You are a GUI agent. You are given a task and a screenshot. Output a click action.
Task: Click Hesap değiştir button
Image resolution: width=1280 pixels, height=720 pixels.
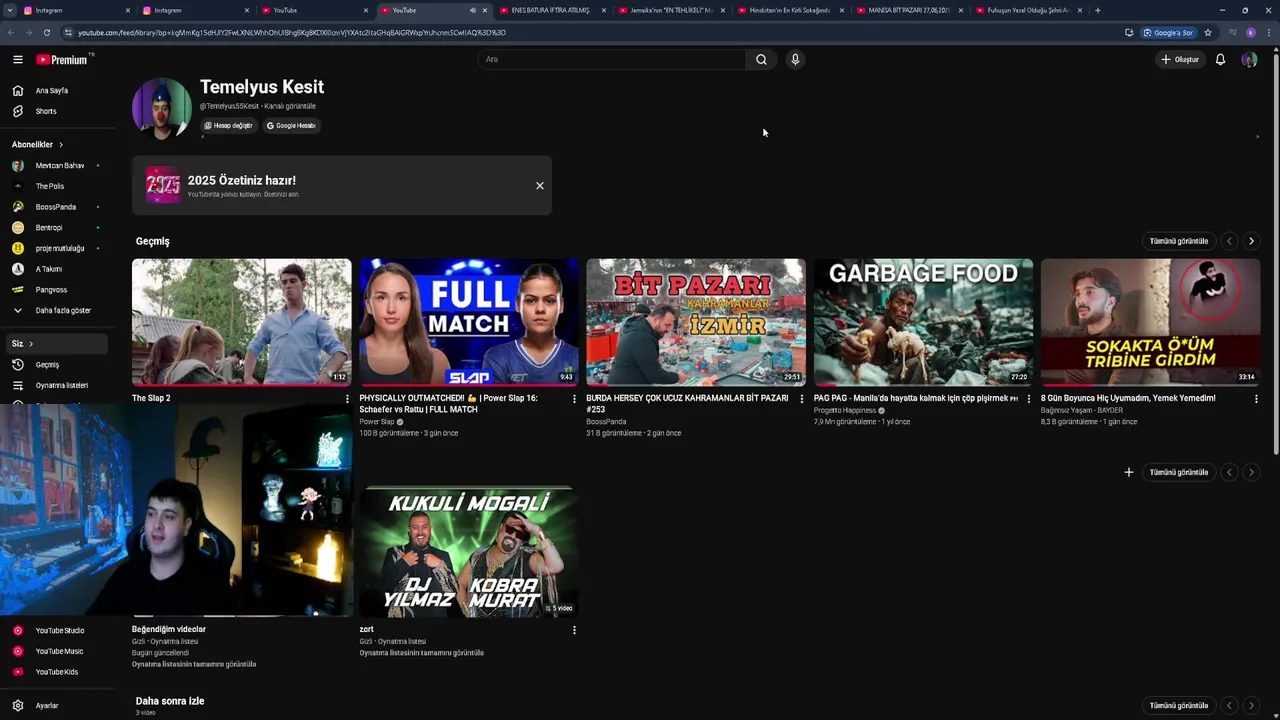pos(228,125)
